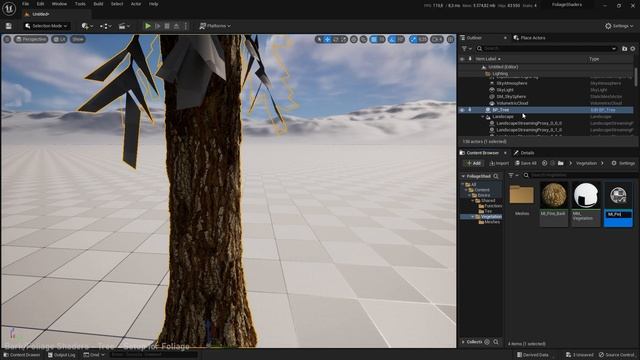
Task: Open the File menu
Action: coord(25,4)
